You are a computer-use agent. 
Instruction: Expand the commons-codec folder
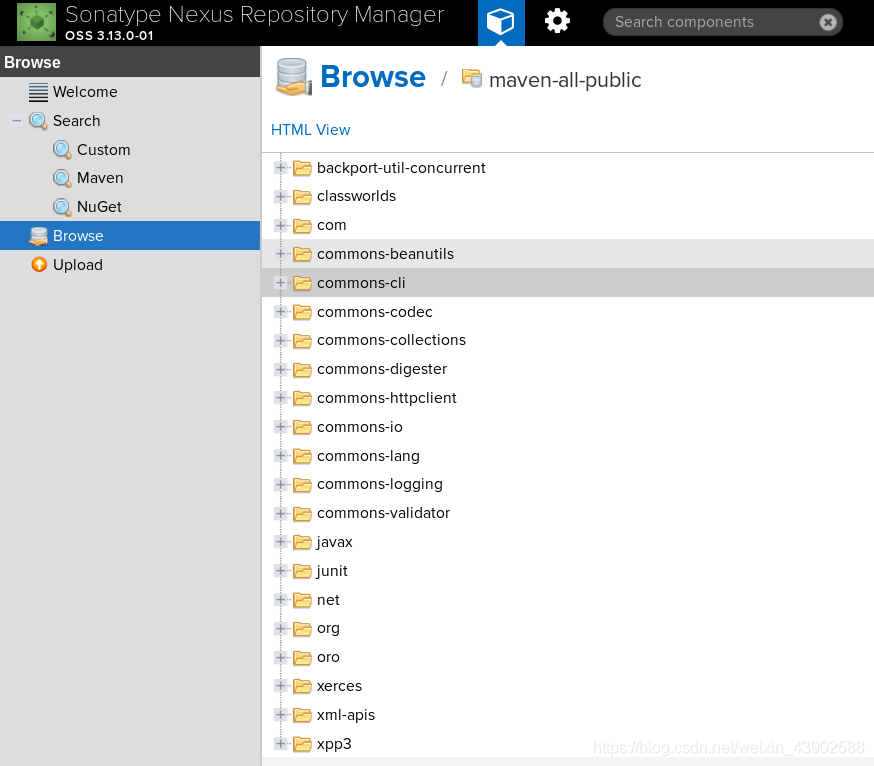click(281, 312)
